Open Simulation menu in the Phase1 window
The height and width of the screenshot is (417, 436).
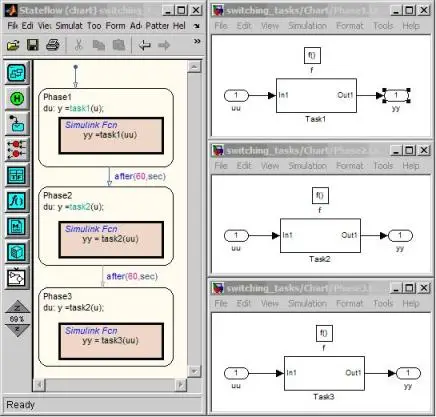coord(307,26)
